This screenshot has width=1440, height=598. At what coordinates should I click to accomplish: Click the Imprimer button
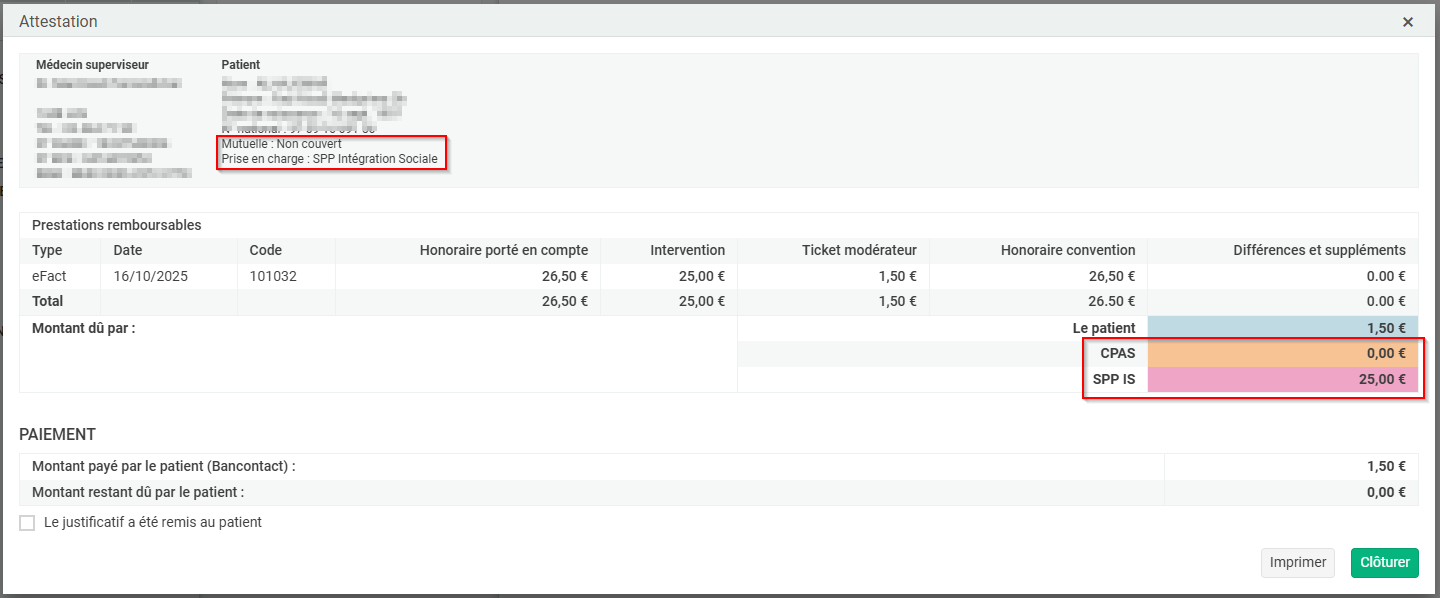pyautogui.click(x=1297, y=562)
